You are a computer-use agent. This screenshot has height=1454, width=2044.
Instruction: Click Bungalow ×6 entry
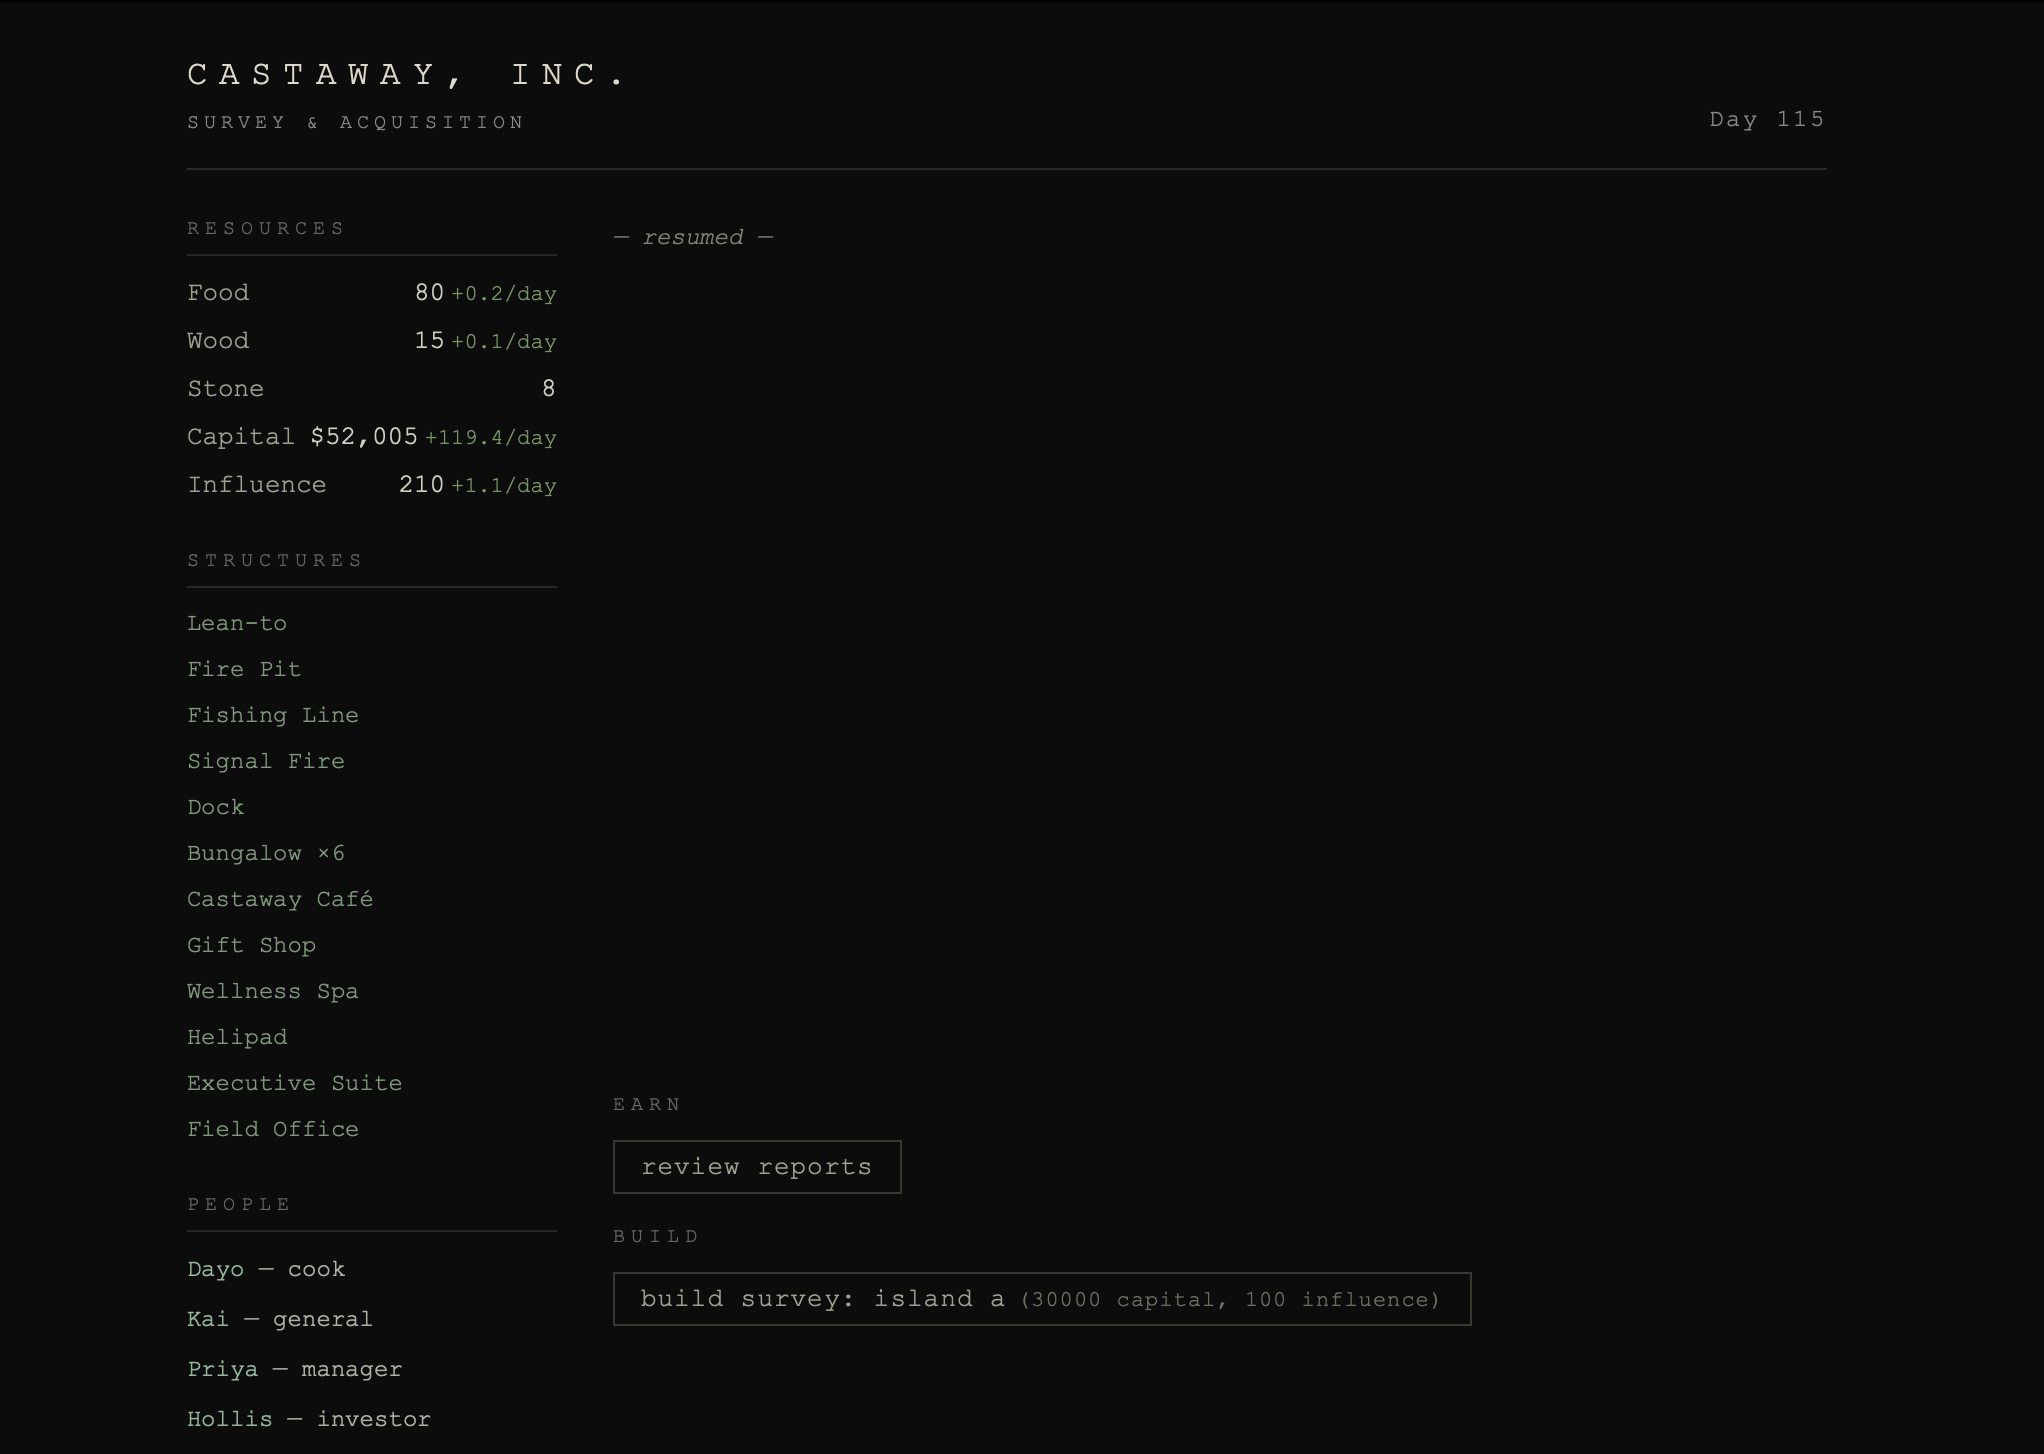265,854
